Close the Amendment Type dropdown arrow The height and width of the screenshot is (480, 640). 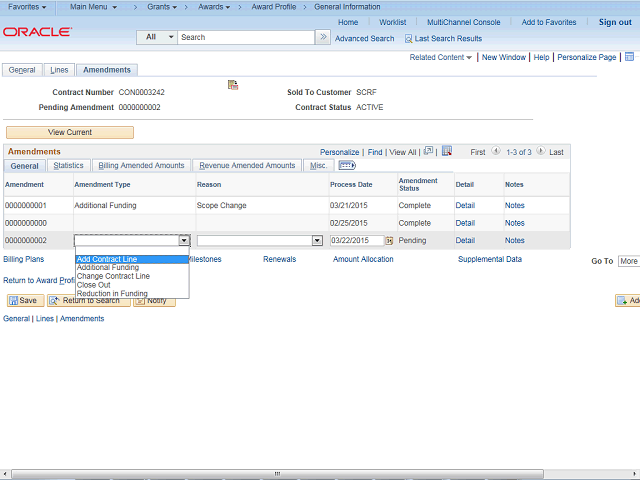click(x=184, y=240)
